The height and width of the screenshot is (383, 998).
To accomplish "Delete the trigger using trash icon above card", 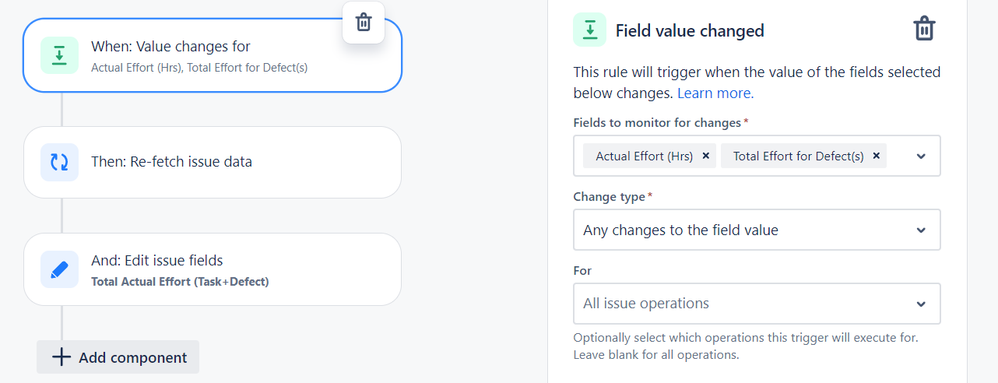I will [363, 22].
